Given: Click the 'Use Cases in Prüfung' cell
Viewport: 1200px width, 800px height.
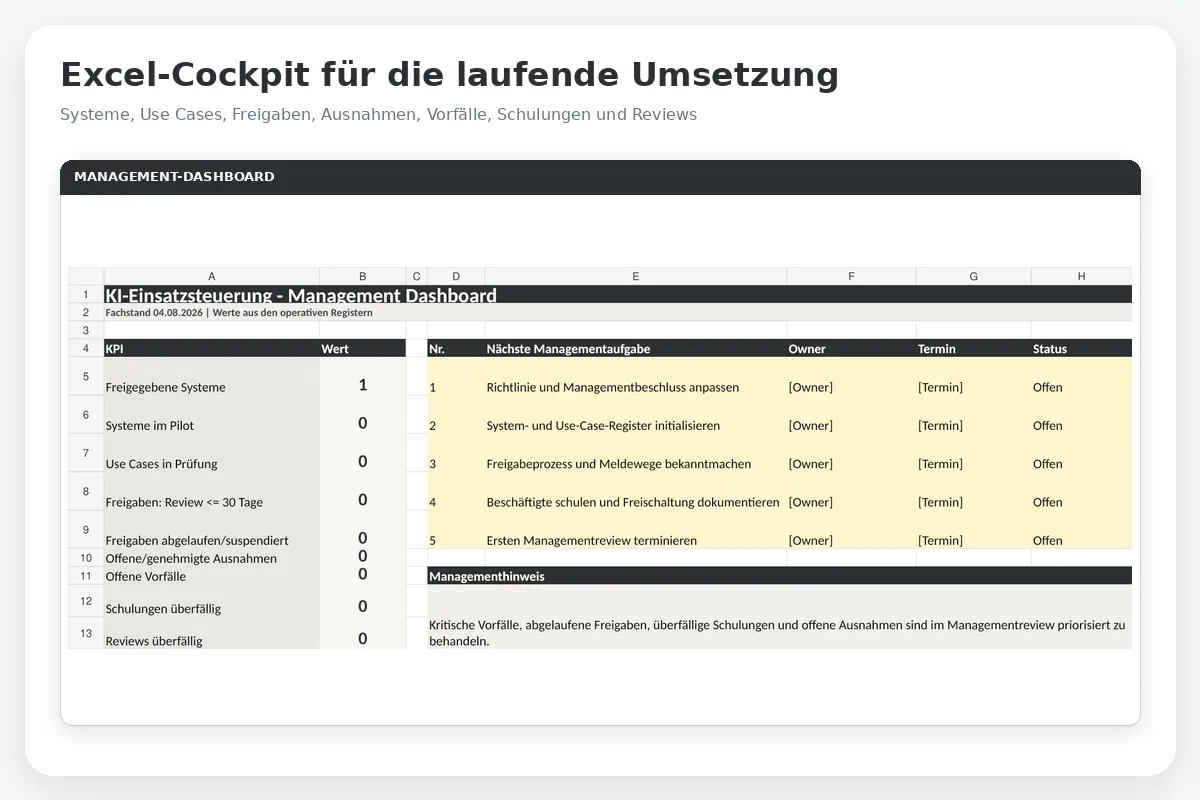Looking at the screenshot, I should click(x=211, y=452).
